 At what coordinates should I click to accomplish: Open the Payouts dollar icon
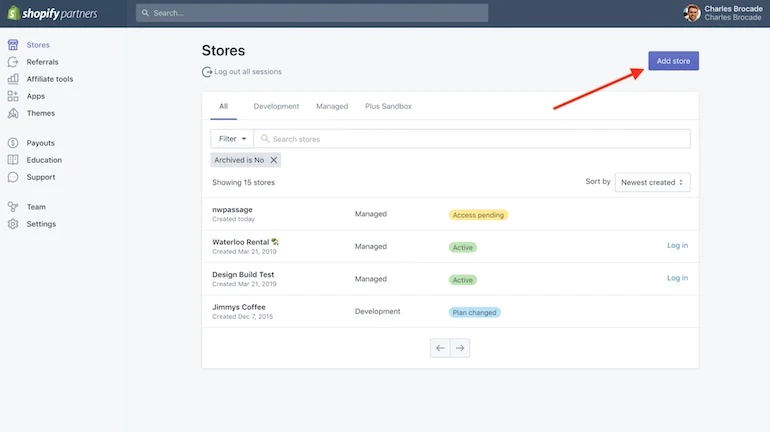click(13, 143)
